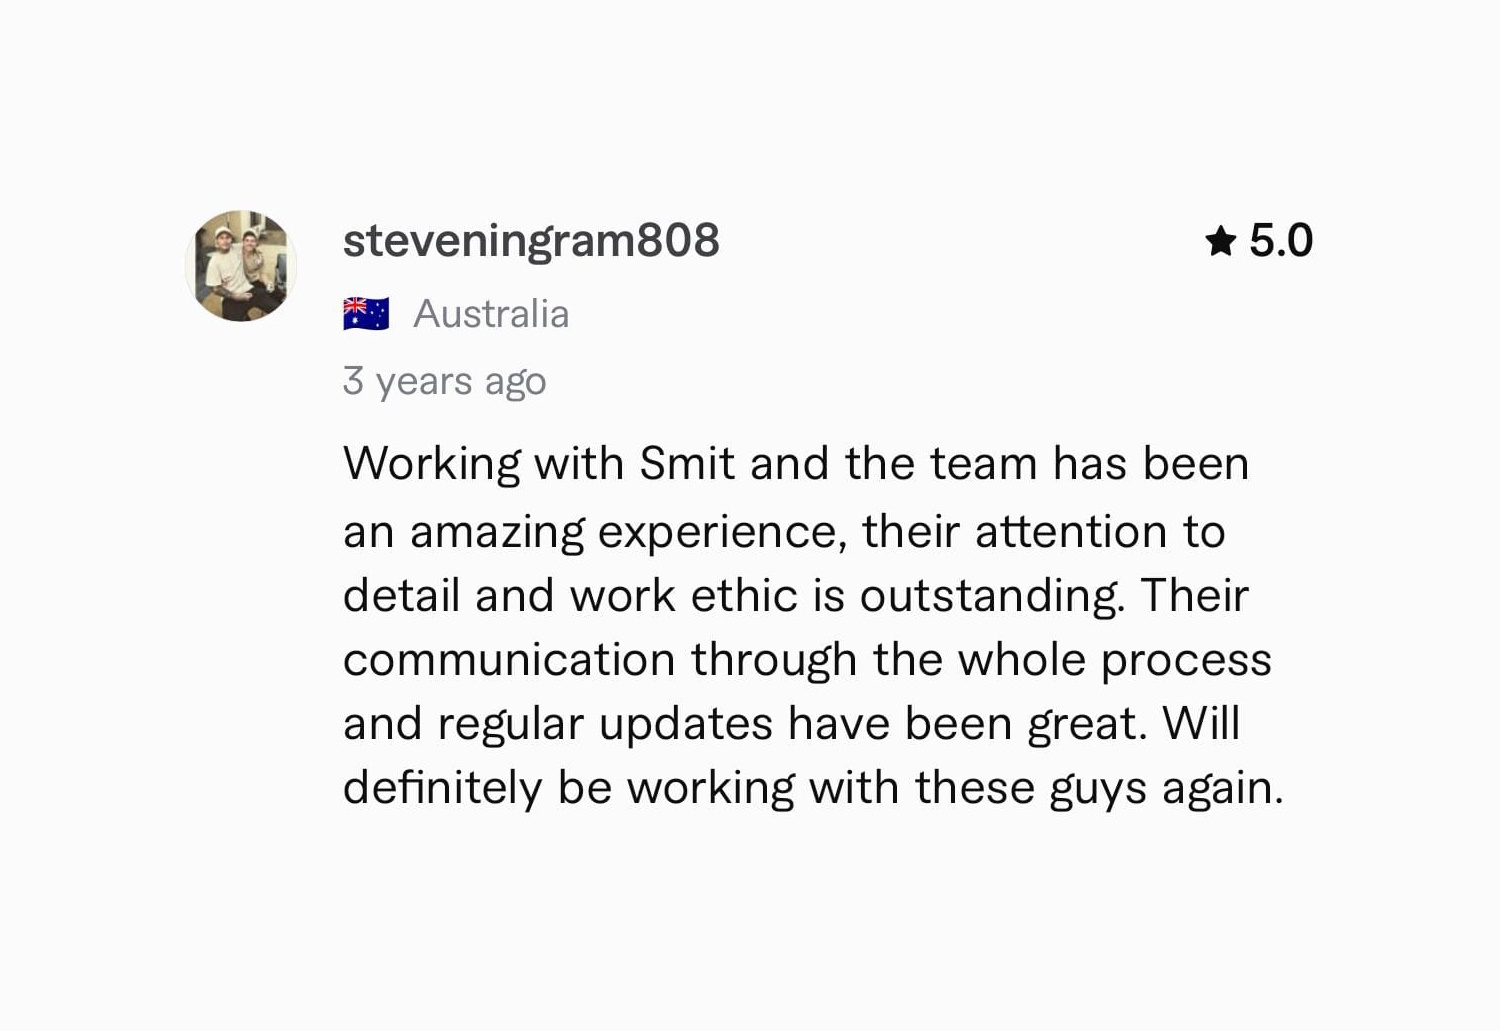Click the 5.0 rating score
Screen dimensions: 1500x1031
tap(1281, 241)
